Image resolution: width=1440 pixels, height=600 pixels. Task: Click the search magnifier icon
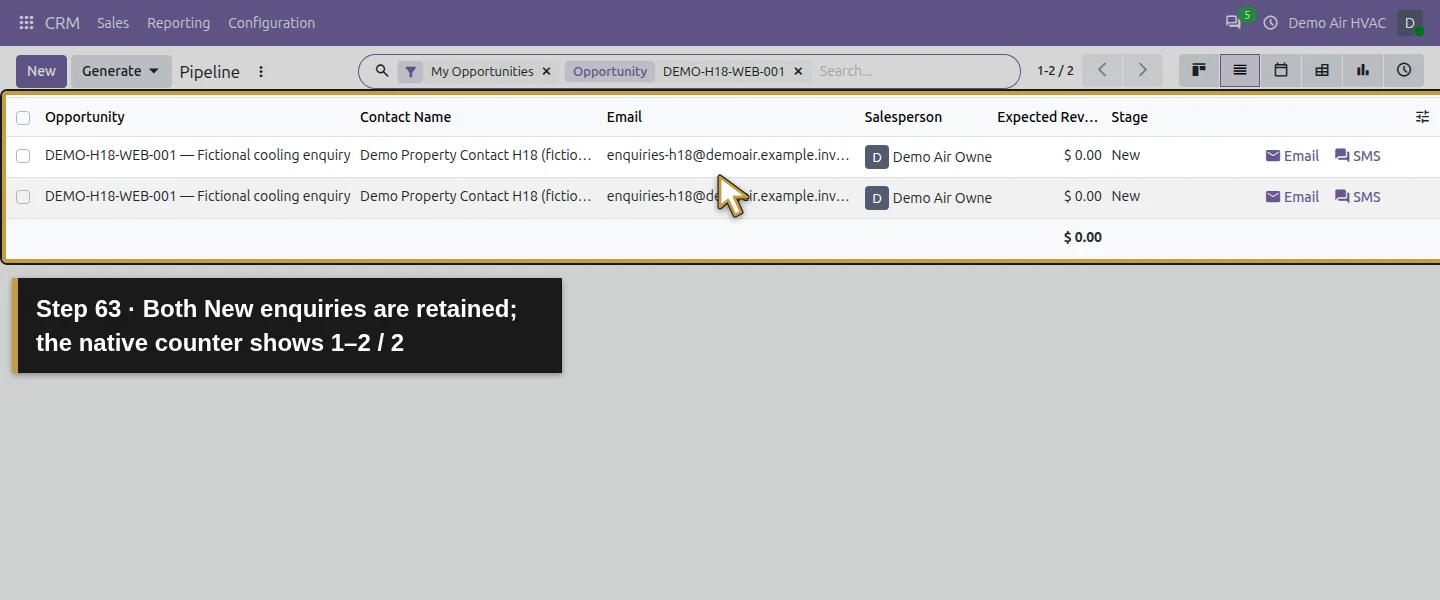pyautogui.click(x=382, y=71)
